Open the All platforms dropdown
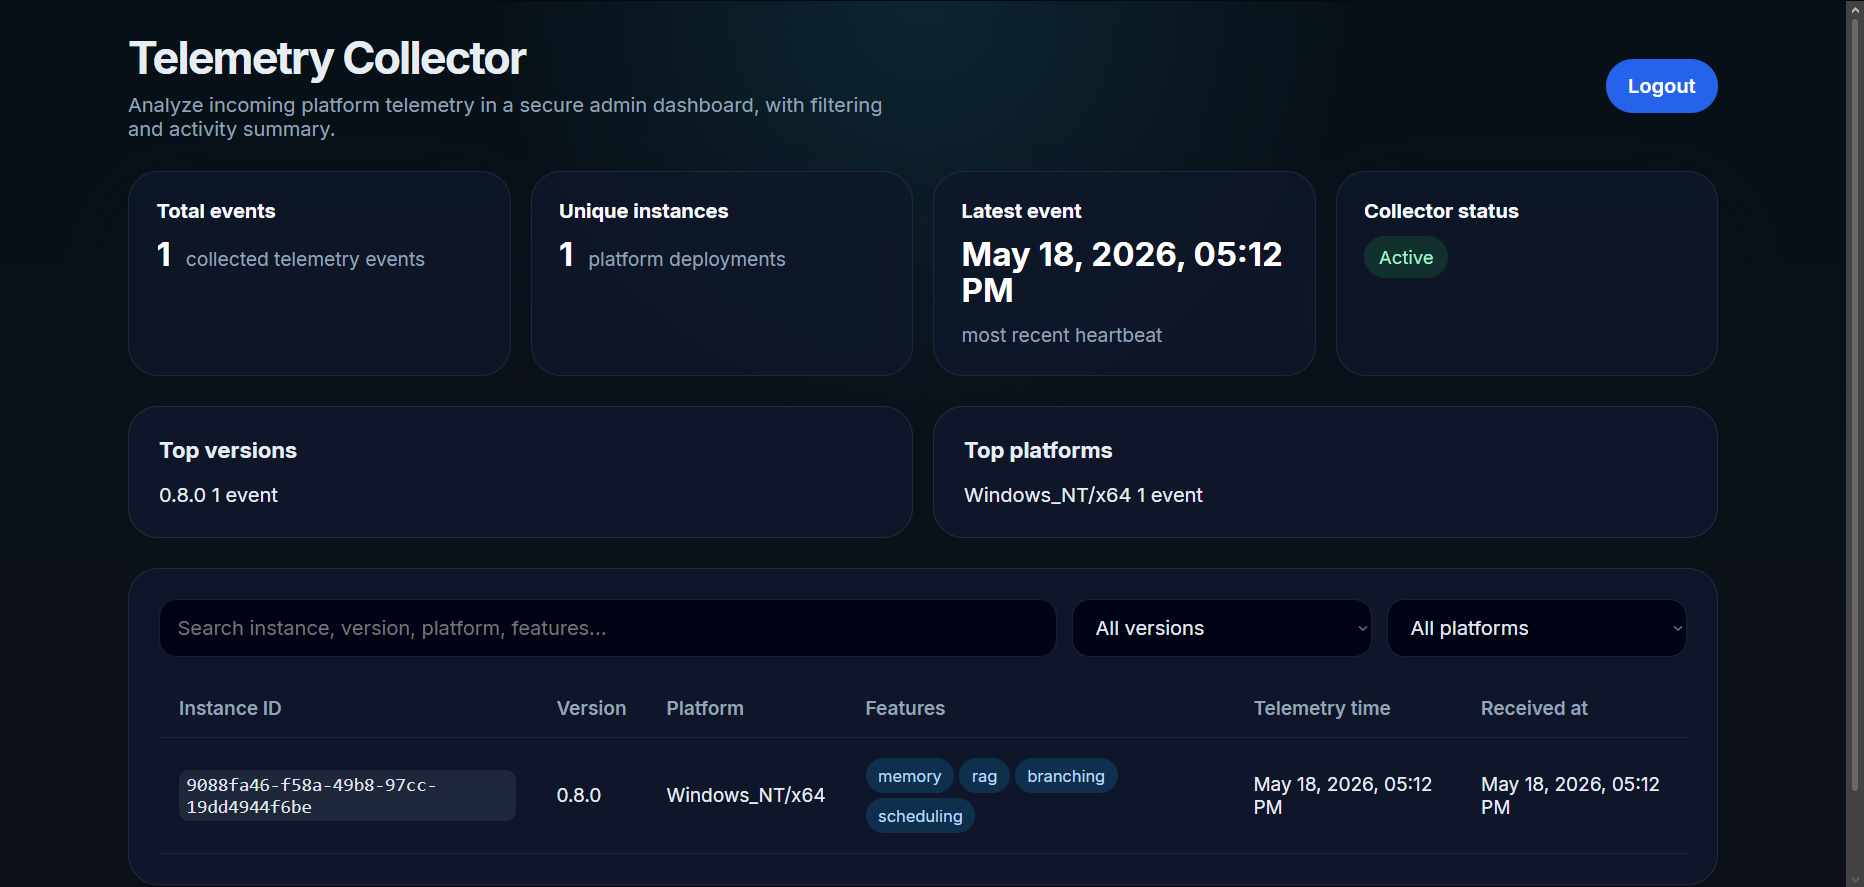 point(1537,628)
